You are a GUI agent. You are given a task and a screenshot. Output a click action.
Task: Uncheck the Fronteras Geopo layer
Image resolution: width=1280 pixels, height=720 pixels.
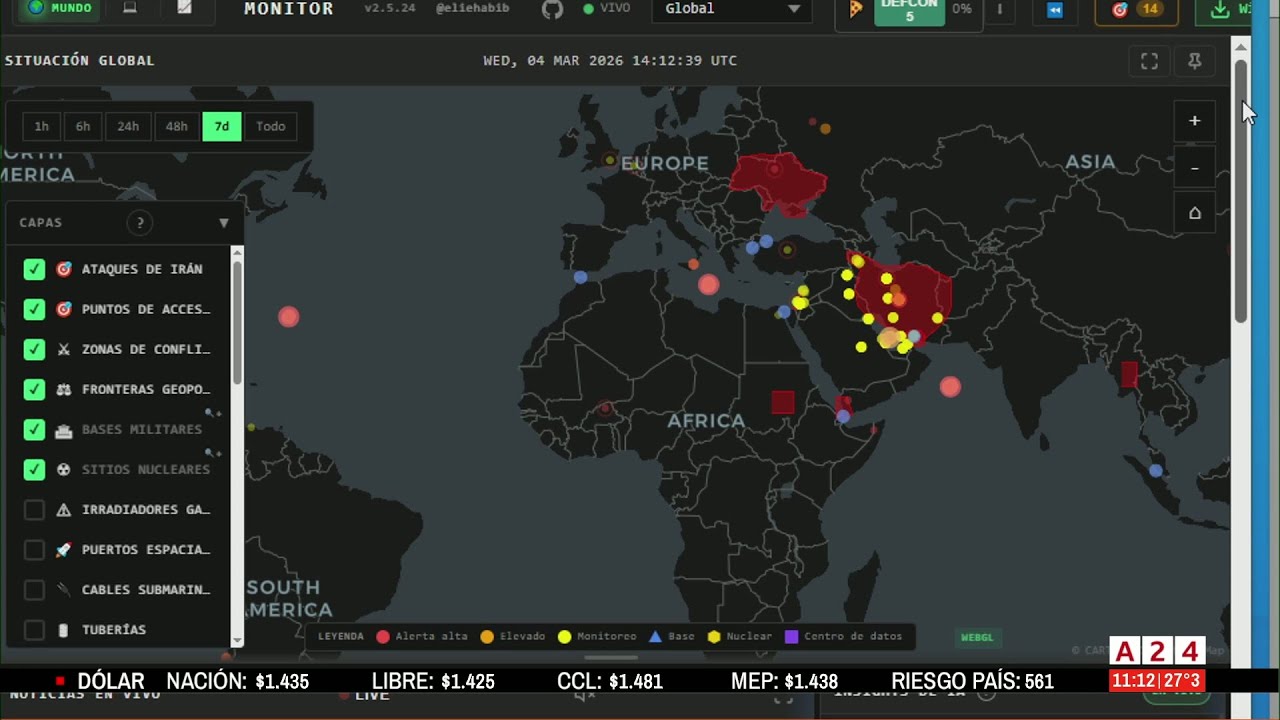(x=34, y=389)
